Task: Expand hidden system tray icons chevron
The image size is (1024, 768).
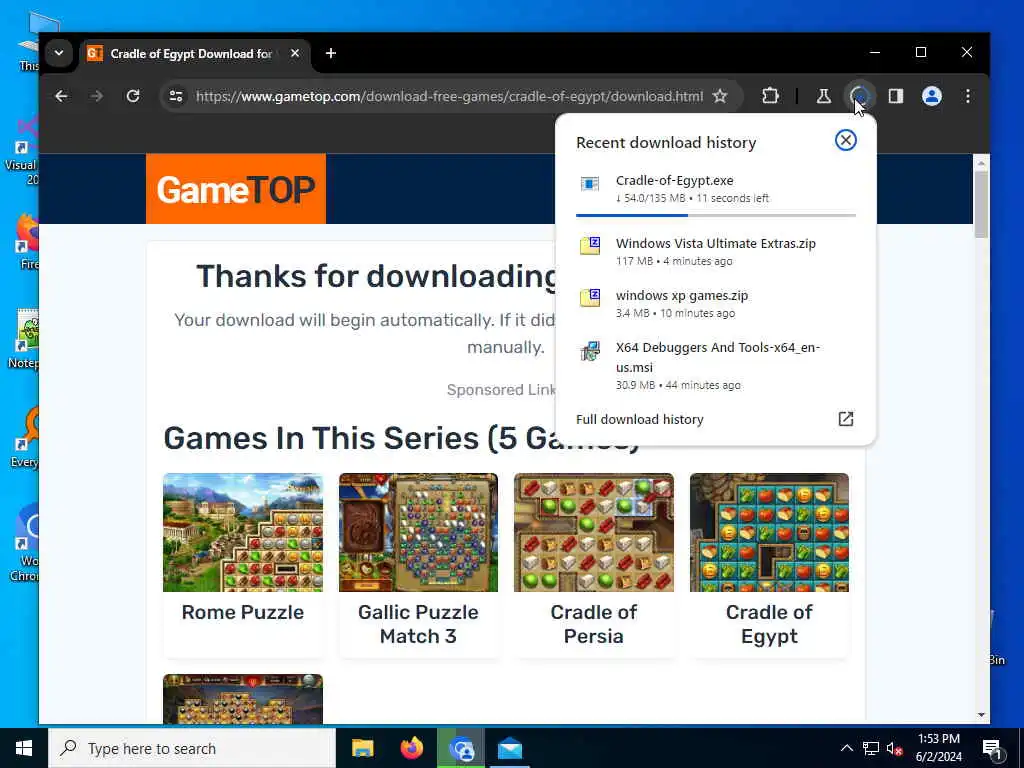Action: [x=846, y=748]
